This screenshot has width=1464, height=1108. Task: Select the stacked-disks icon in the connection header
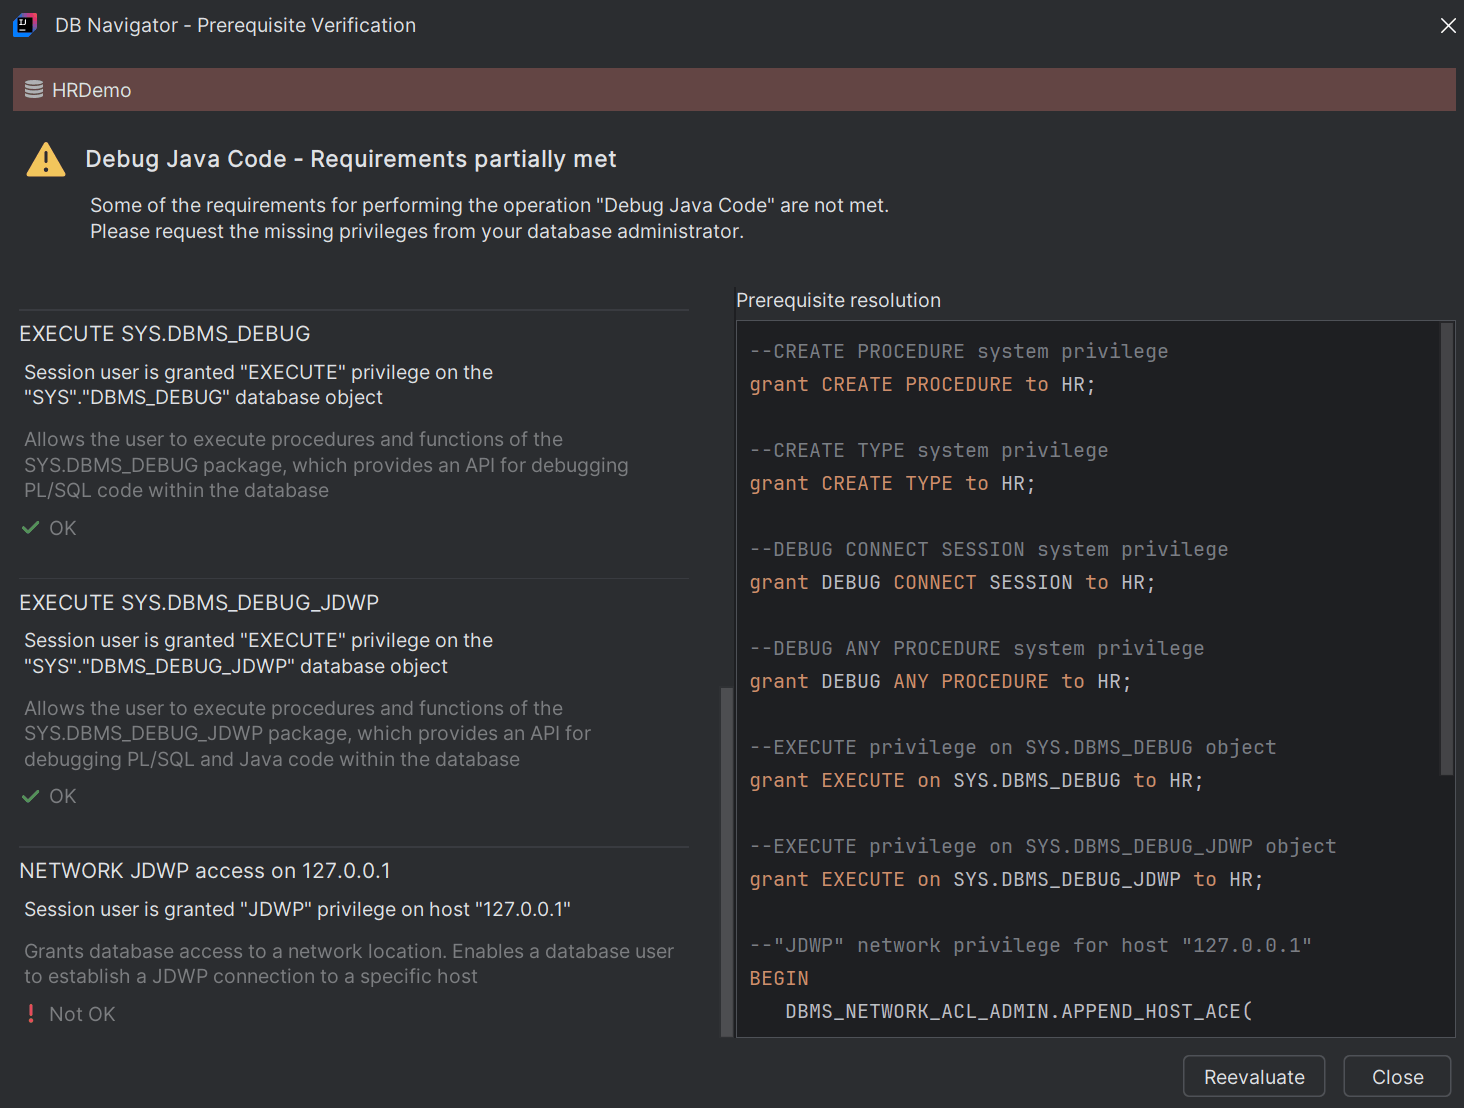pos(33,89)
